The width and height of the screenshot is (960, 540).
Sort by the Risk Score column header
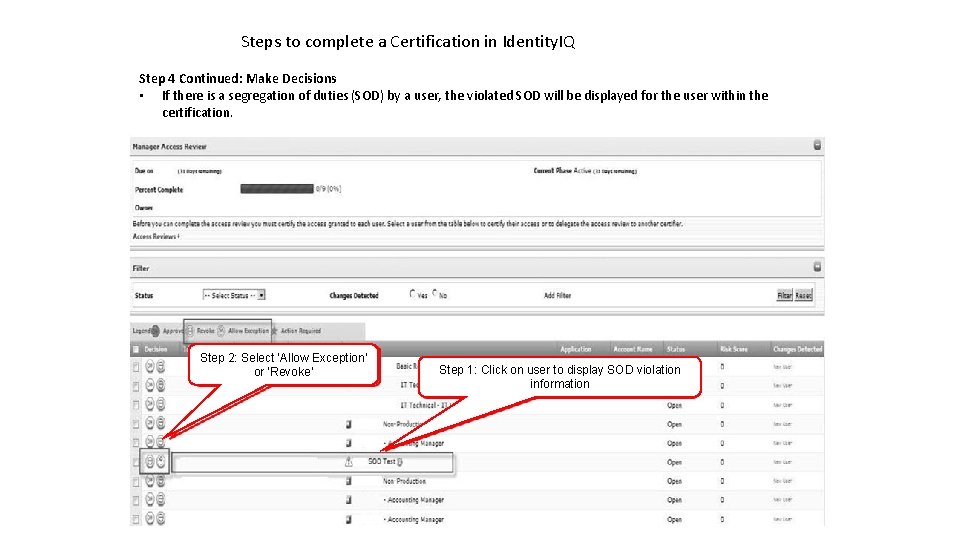[x=733, y=349]
